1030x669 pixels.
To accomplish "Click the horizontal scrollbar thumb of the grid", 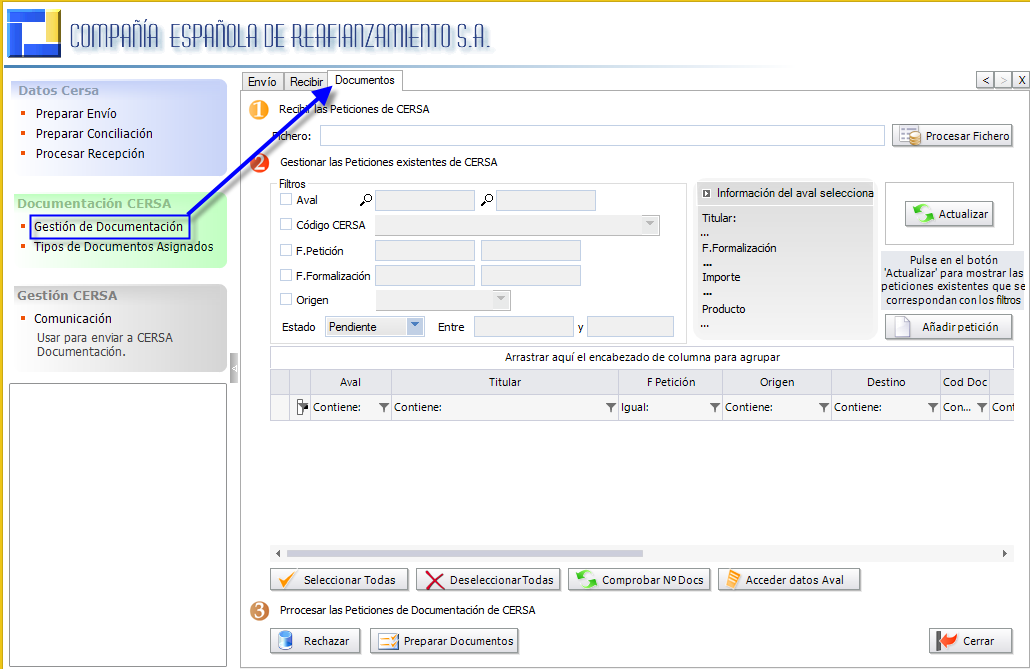I will pos(464,553).
